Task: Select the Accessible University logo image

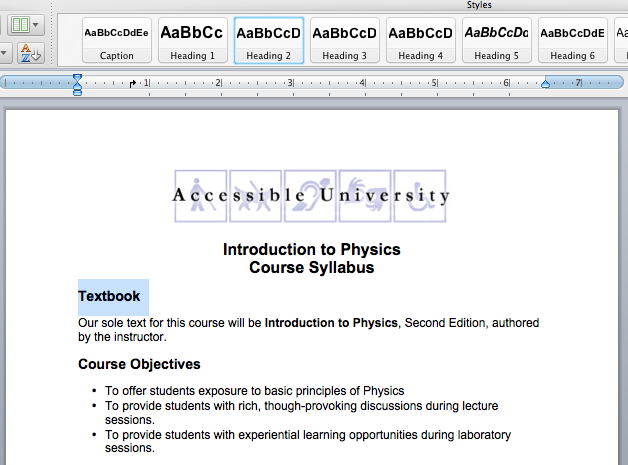Action: tap(311, 195)
